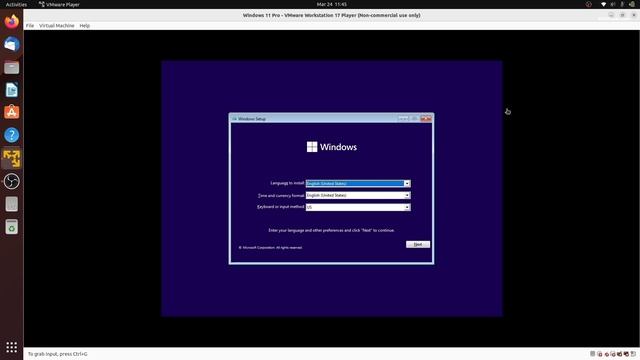The height and width of the screenshot is (360, 640).
Task: Launch Thunderbird mail from the dock
Action: (x=11, y=44)
